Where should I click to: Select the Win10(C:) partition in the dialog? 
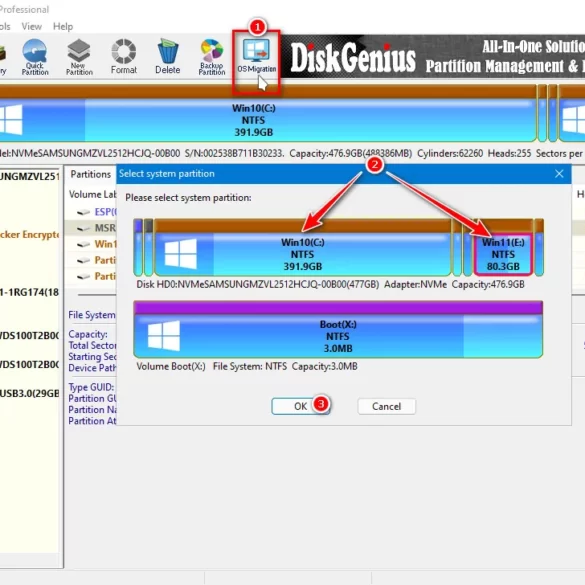coord(303,247)
